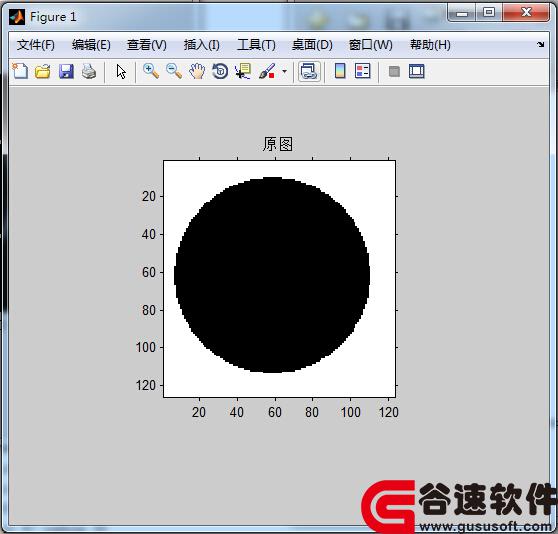Open a file with the folder icon
558x534 pixels.
pyautogui.click(x=43, y=72)
